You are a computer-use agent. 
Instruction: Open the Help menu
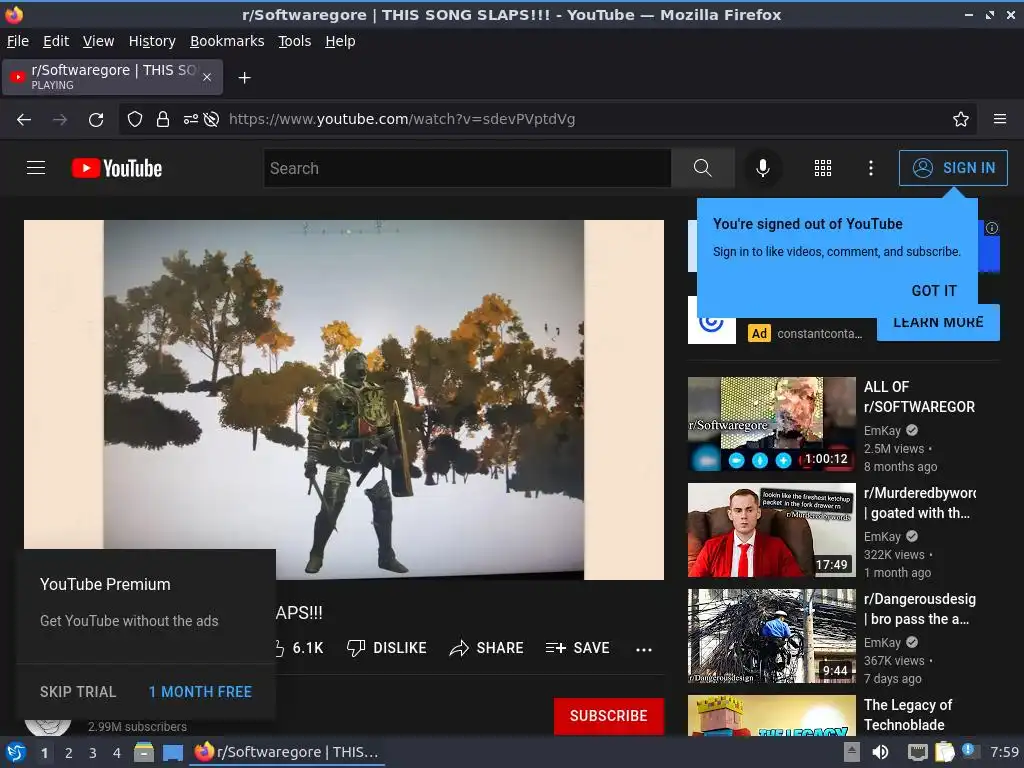click(340, 41)
